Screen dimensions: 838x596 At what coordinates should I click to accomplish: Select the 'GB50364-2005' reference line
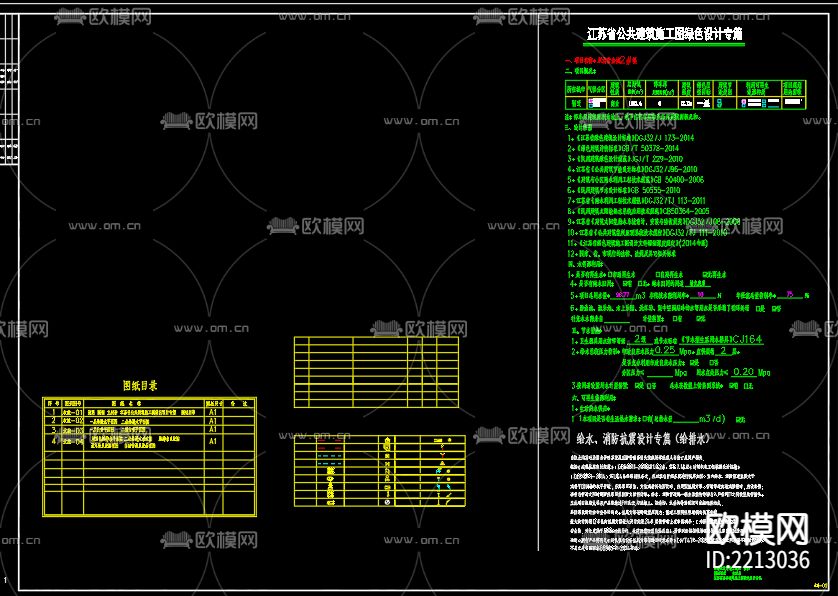pyautogui.click(x=639, y=211)
